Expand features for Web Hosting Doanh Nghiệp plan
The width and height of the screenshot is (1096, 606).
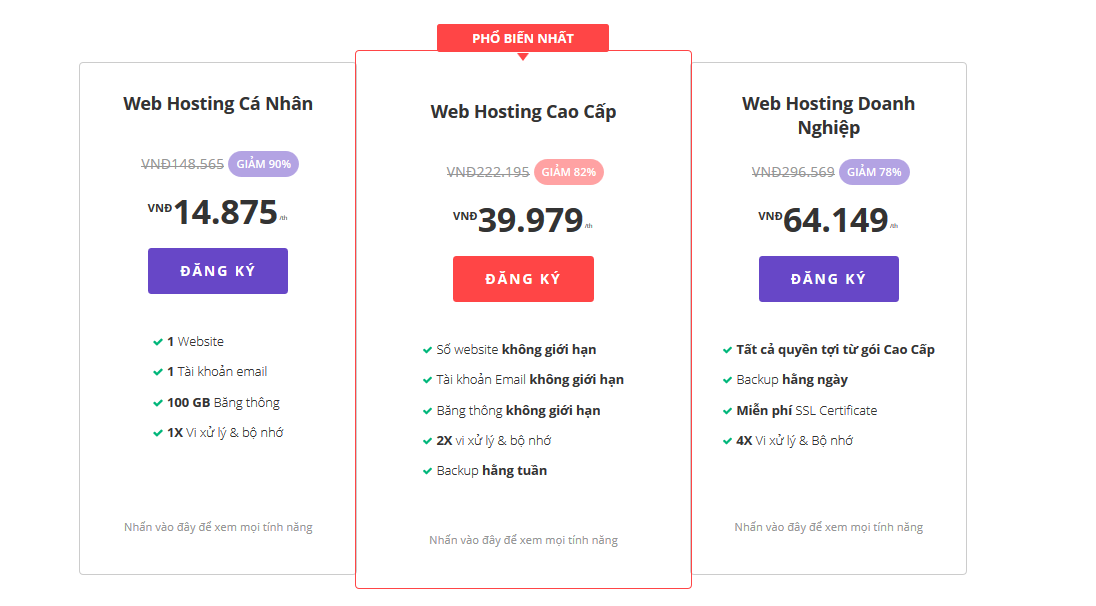(828, 527)
